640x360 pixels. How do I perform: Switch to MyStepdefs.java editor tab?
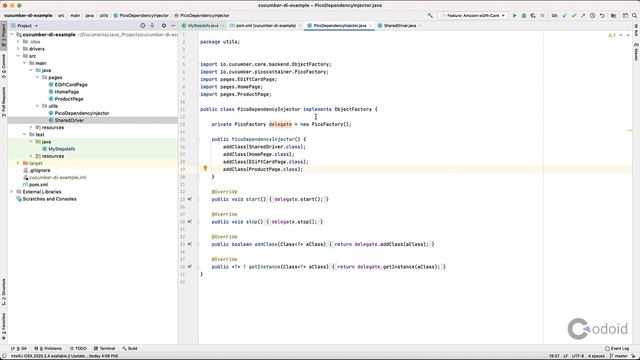point(202,26)
